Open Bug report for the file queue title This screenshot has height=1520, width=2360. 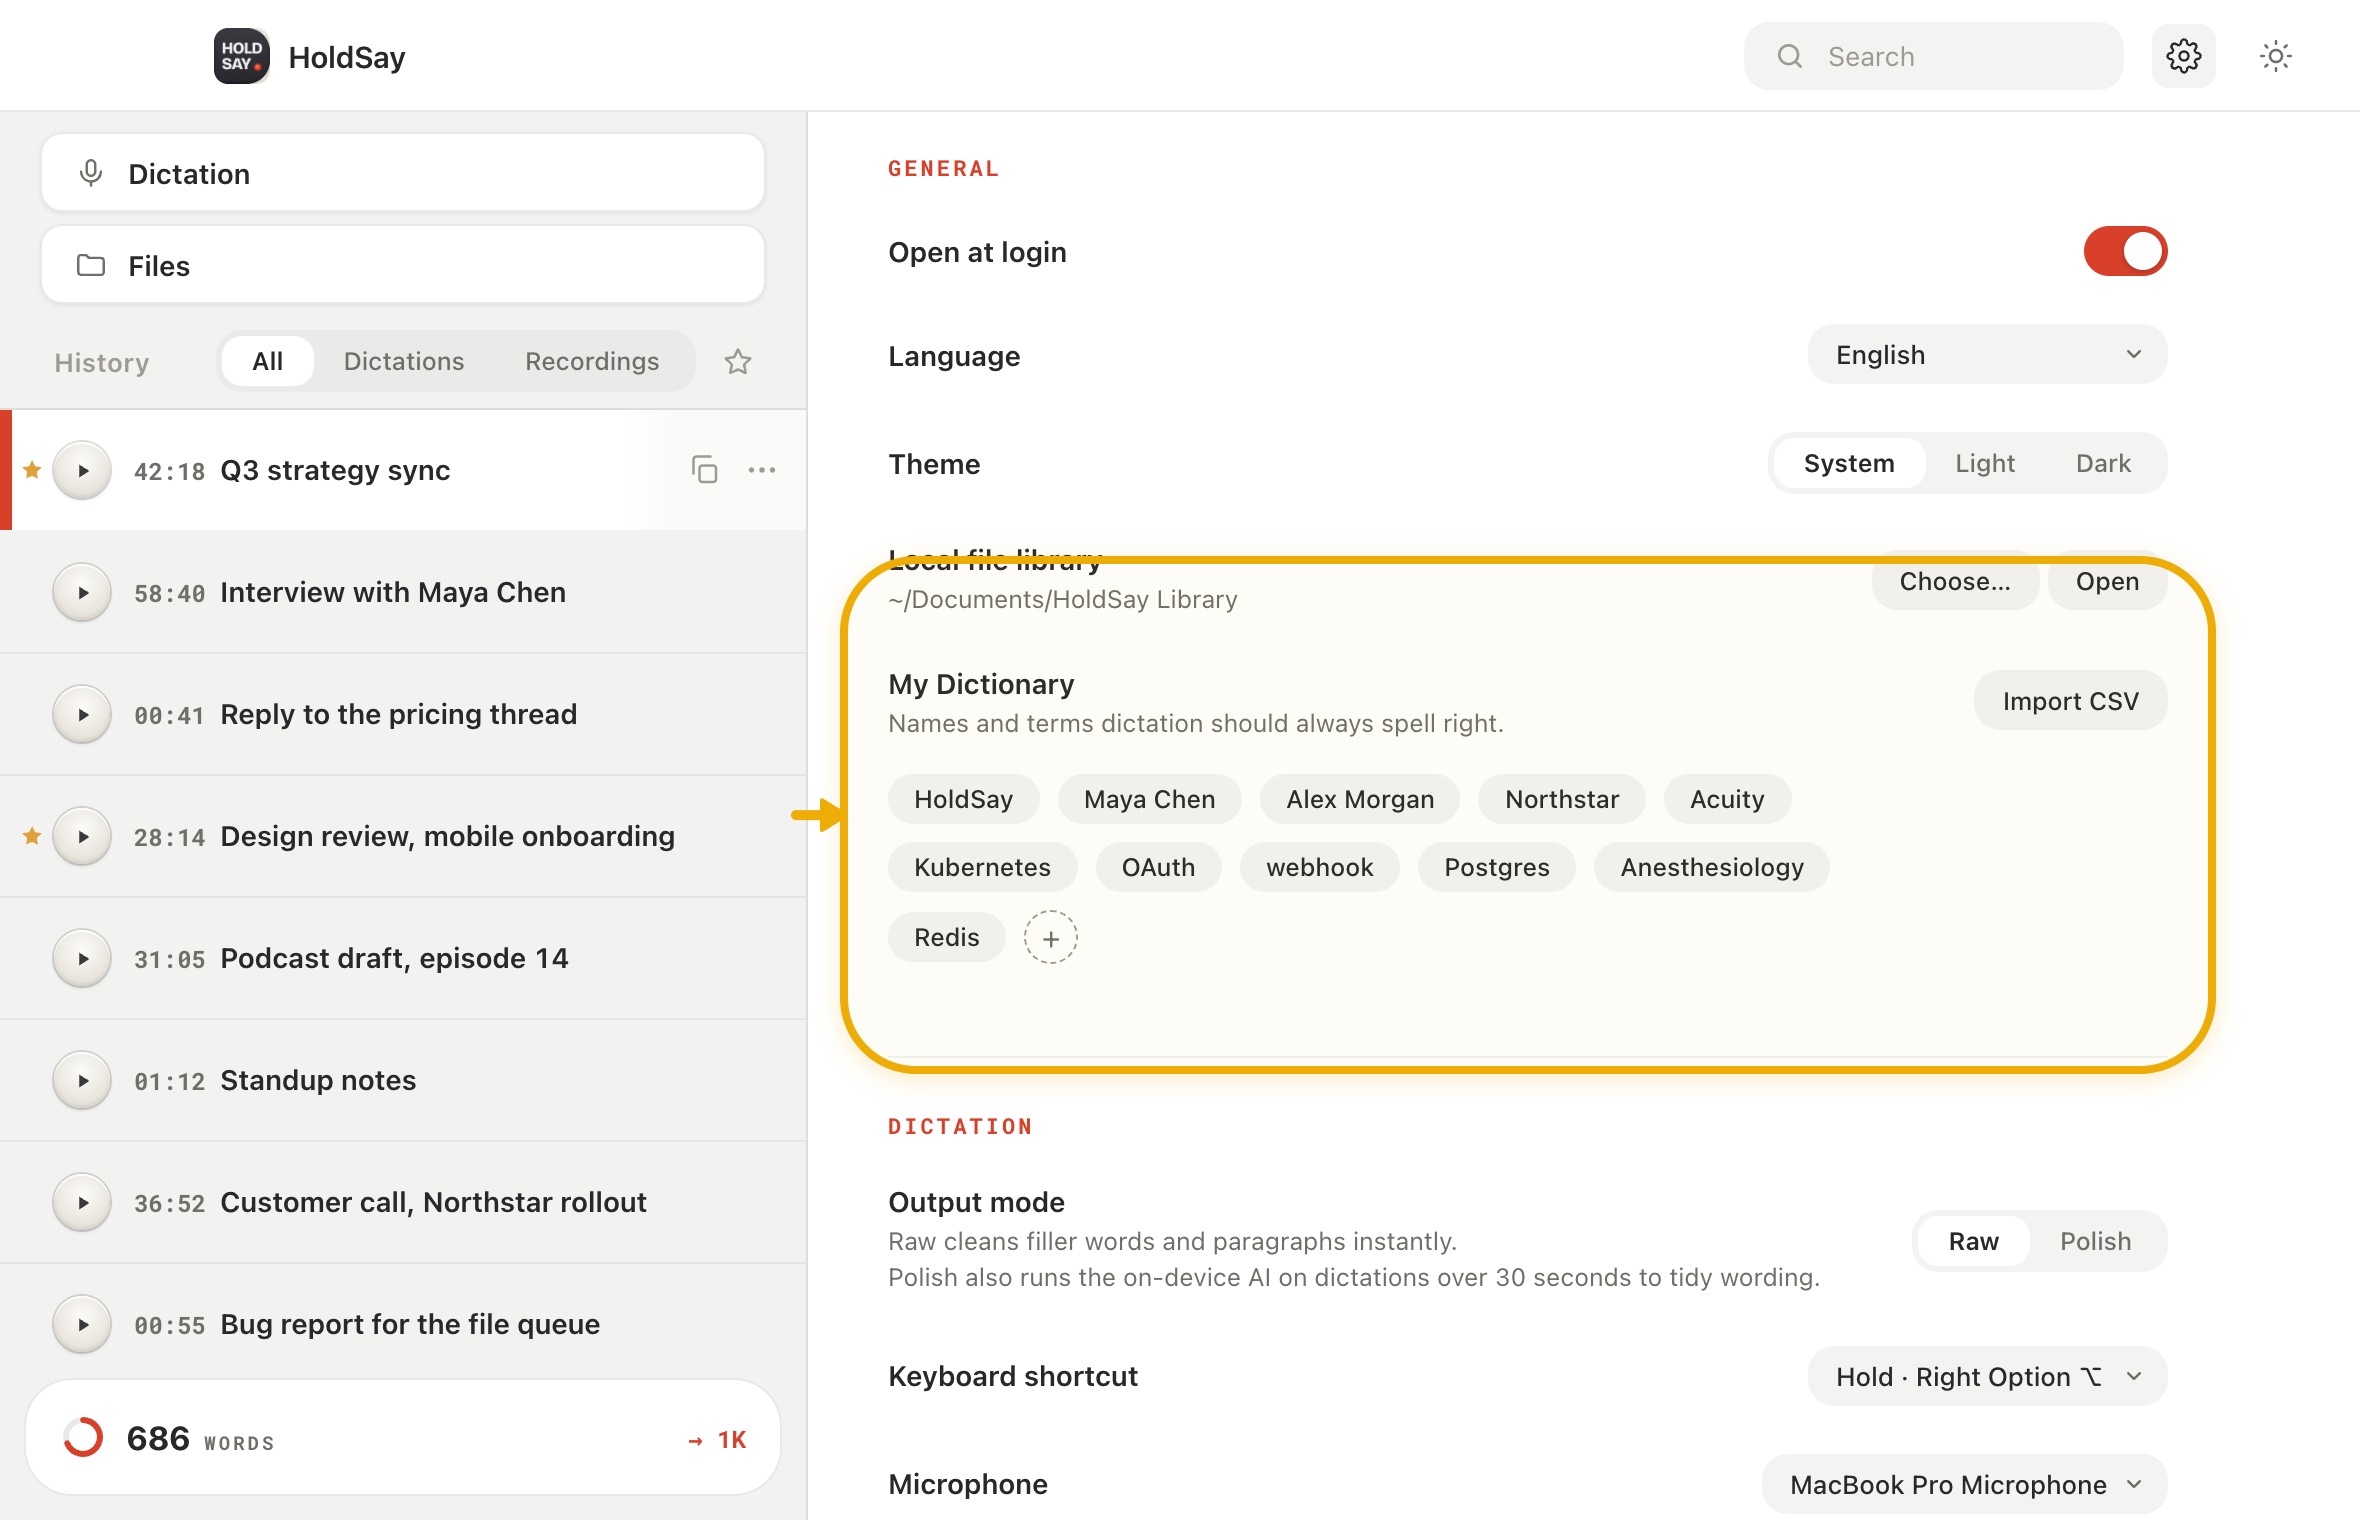point(410,1324)
